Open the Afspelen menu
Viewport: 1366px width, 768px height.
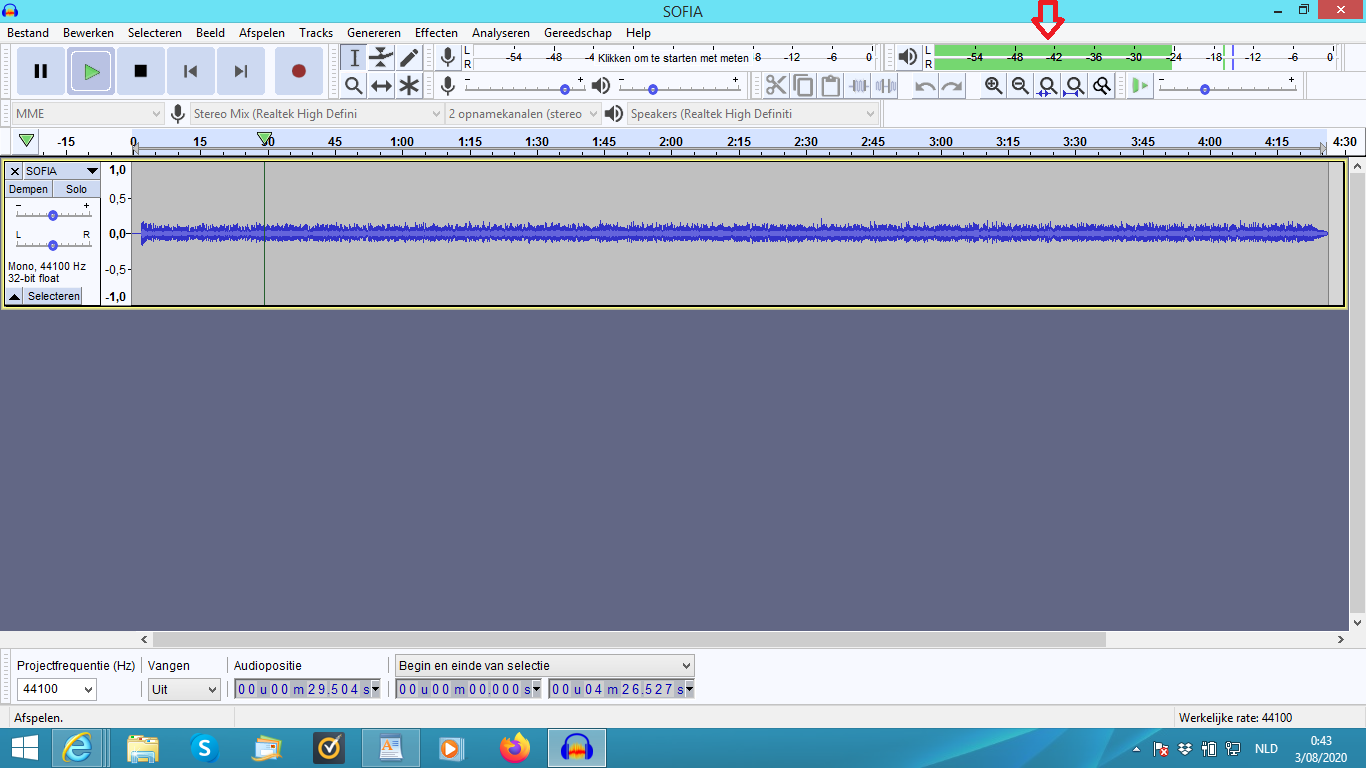click(262, 33)
